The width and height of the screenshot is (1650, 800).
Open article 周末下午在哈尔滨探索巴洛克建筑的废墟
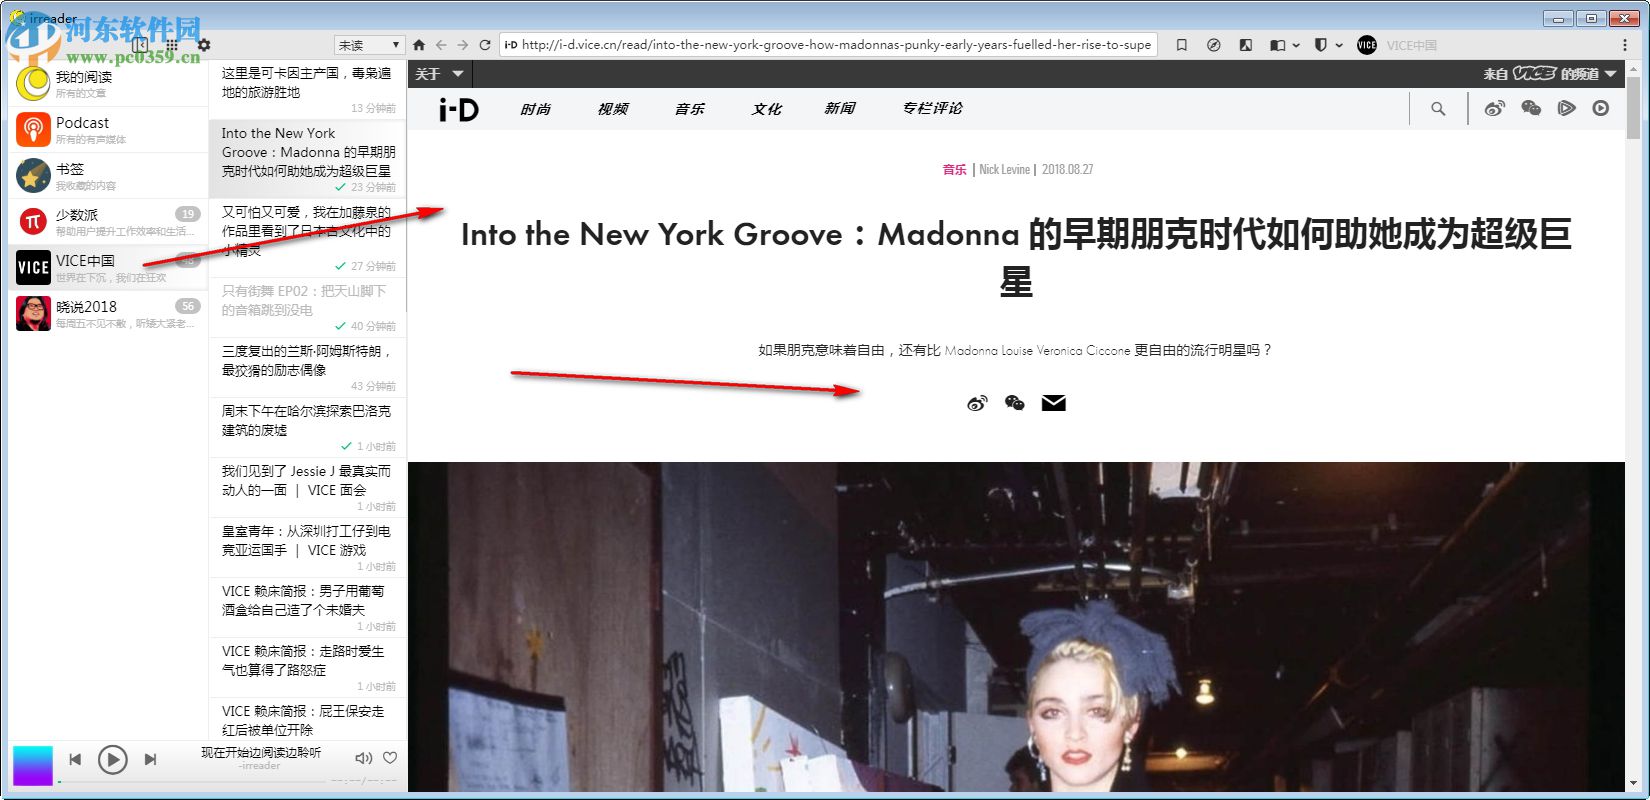[308, 428]
